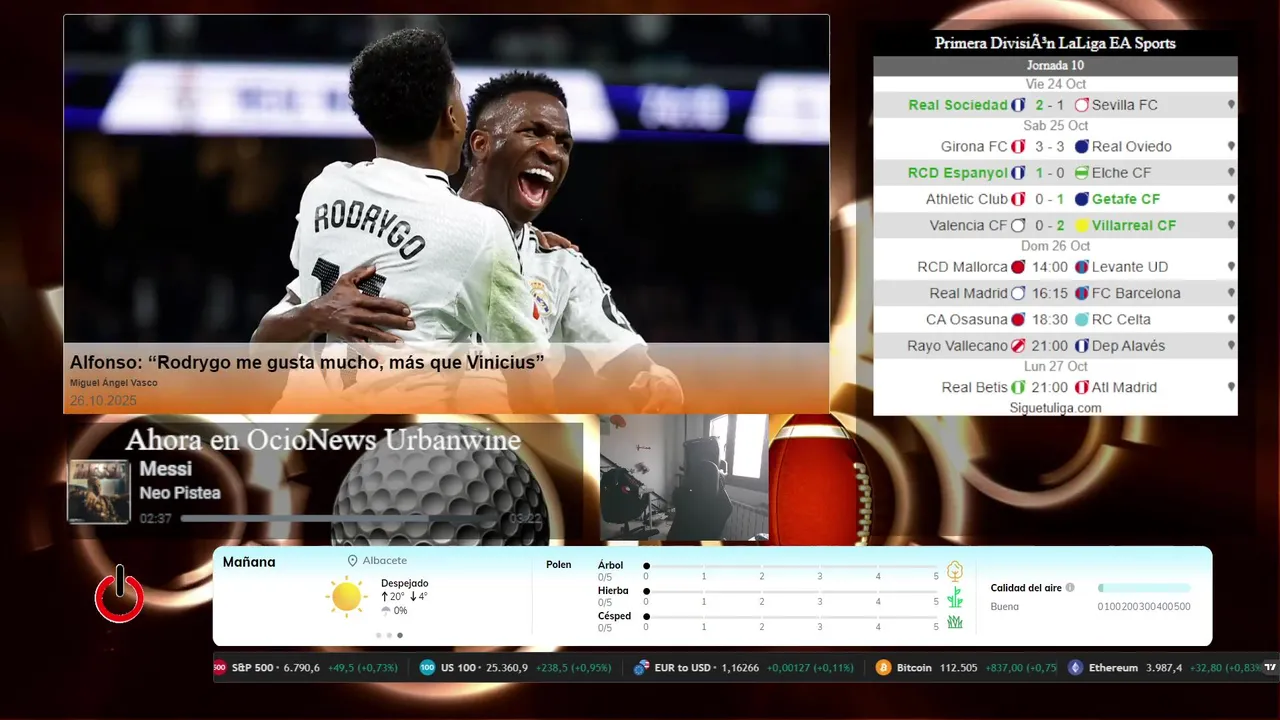Screen dimensions: 1280x720
Task: Click the Ethereum icon in ticker
Action: [1075, 667]
